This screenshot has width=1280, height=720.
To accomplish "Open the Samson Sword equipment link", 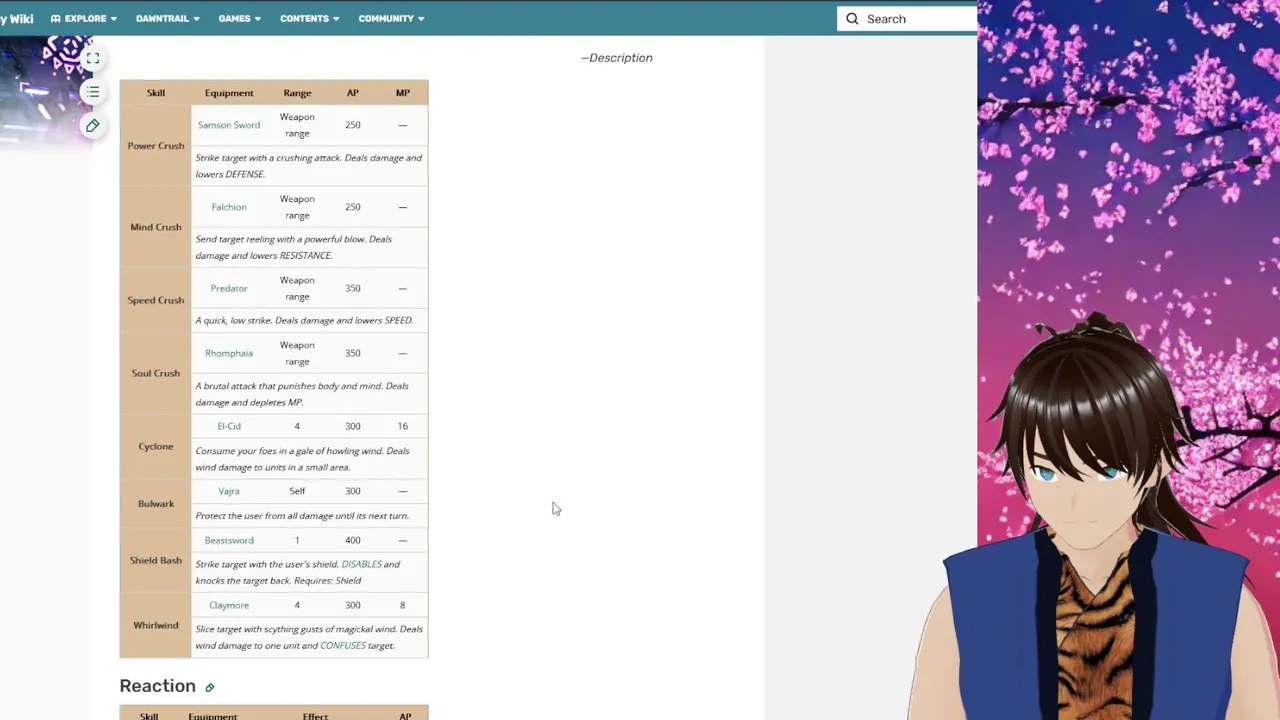I will pos(229,125).
